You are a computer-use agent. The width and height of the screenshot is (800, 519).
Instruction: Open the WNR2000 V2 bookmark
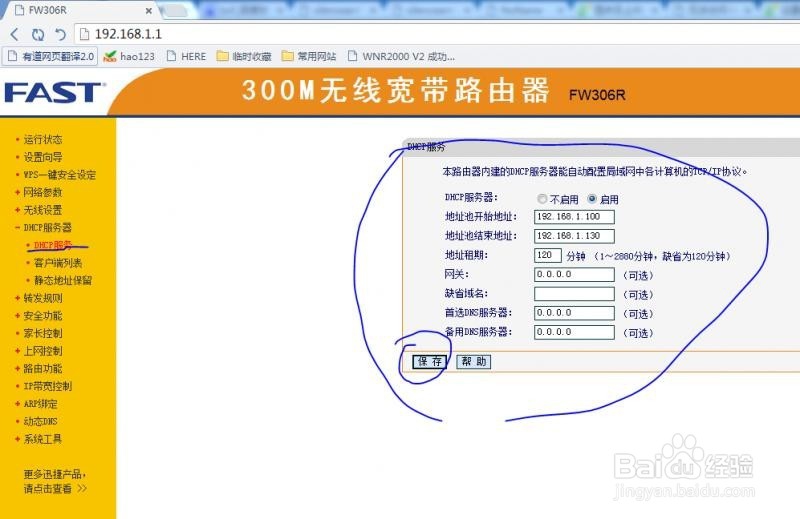click(x=401, y=56)
